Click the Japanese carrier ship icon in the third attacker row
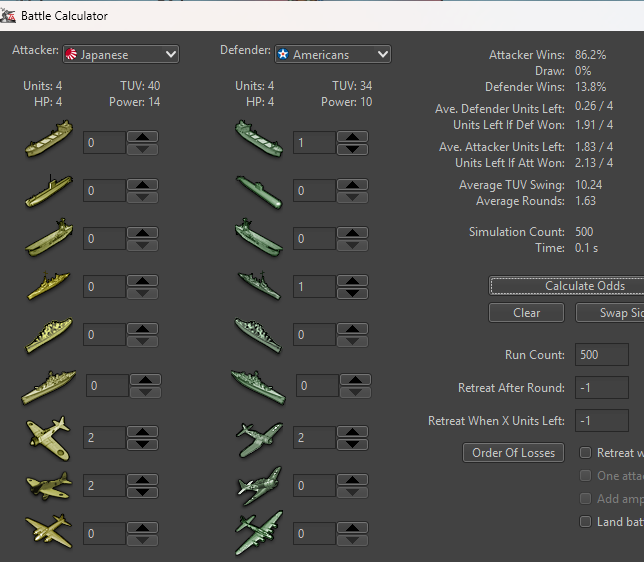Screen dimensions: 644x562 click(49, 237)
